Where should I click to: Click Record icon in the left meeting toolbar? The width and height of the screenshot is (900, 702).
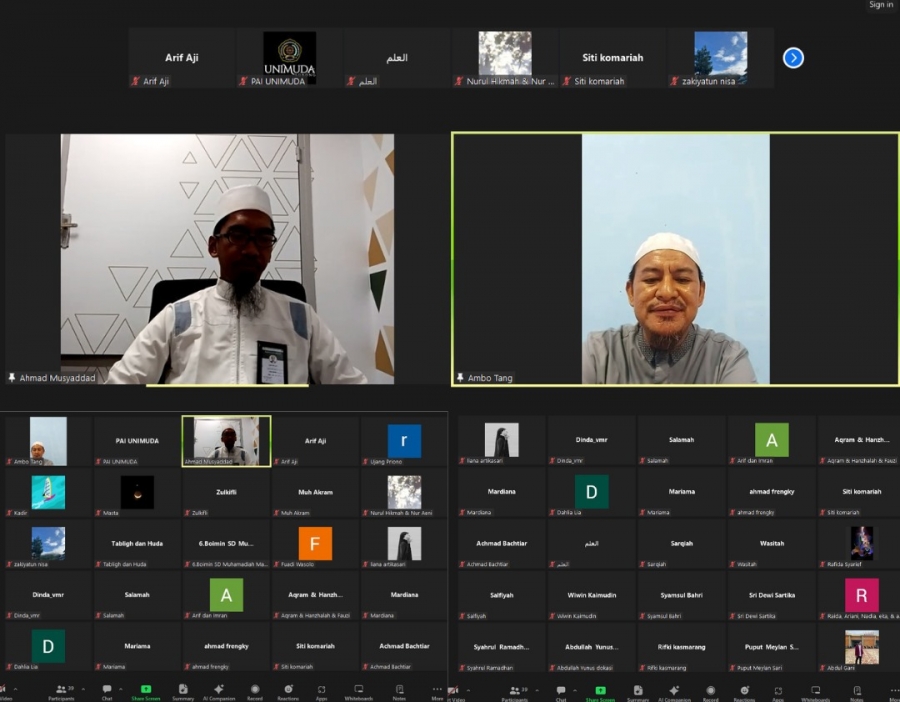[x=255, y=691]
